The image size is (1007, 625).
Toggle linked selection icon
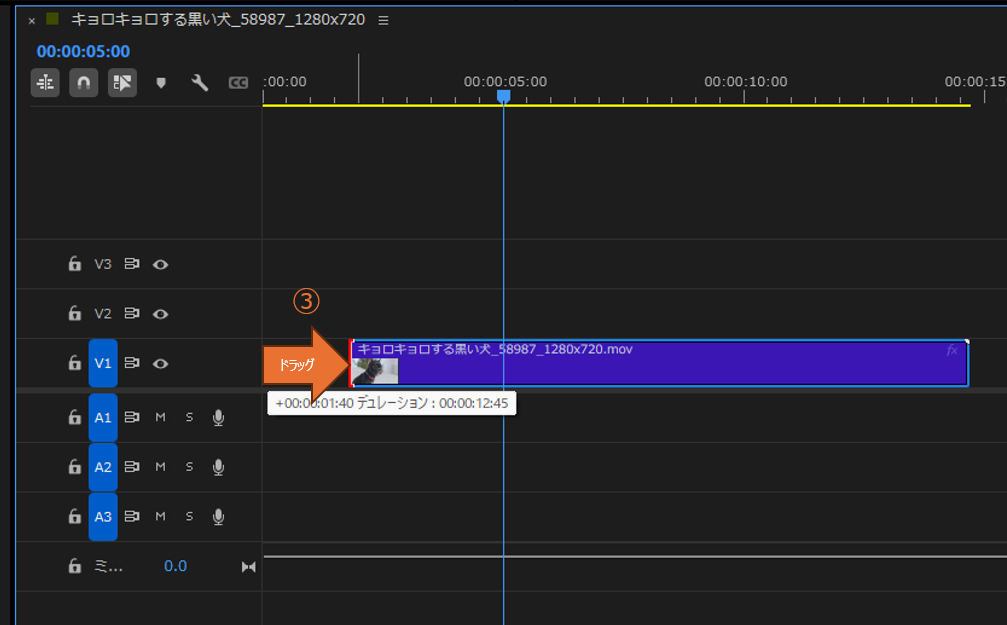tap(122, 83)
